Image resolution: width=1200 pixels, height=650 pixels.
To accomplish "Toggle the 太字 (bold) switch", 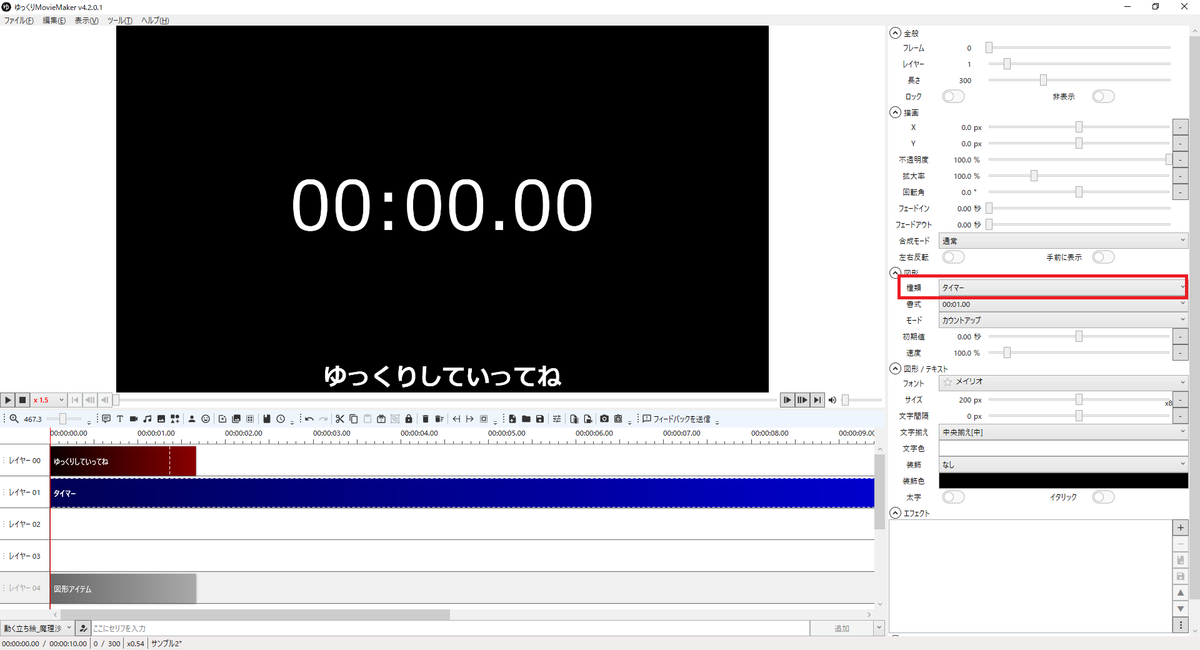I will 953,497.
